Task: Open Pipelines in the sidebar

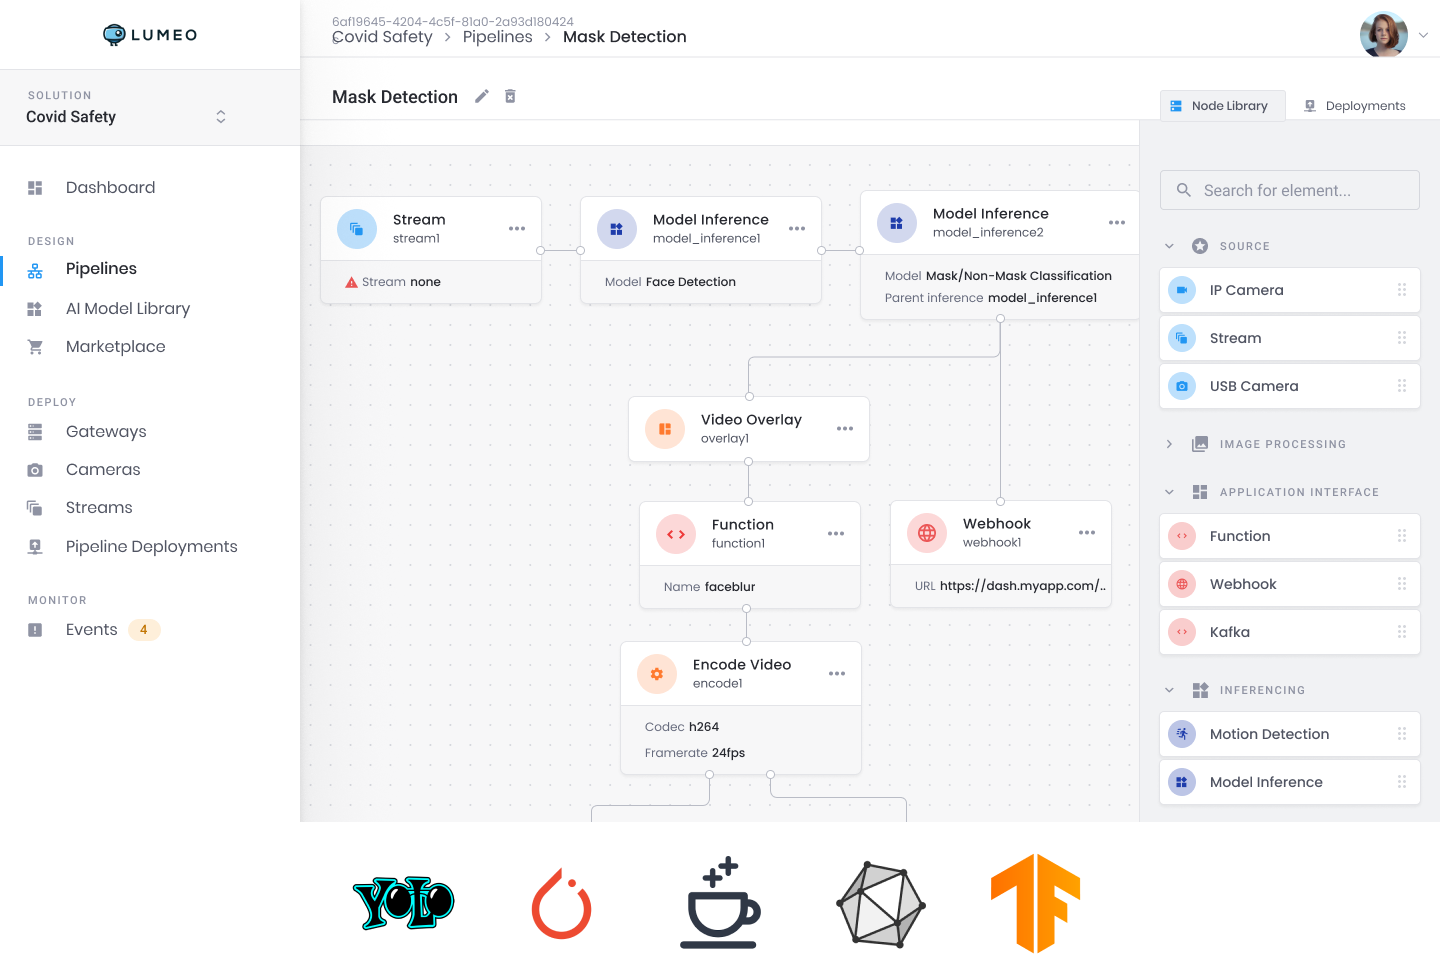Action: (101, 269)
